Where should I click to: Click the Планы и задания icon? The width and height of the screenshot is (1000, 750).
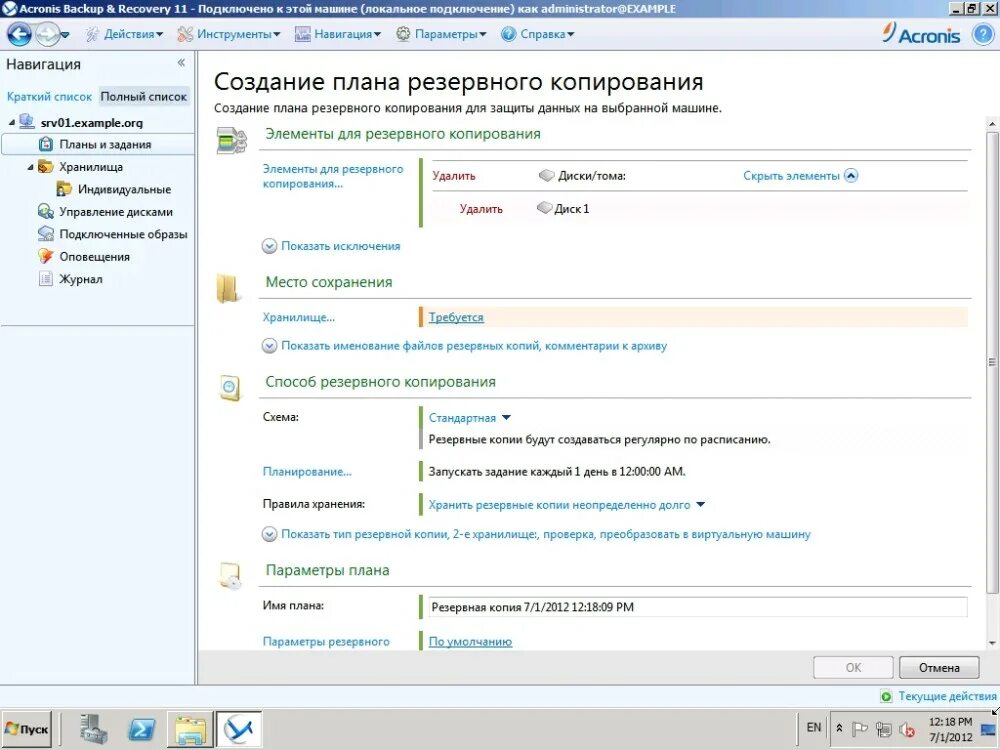pos(46,144)
